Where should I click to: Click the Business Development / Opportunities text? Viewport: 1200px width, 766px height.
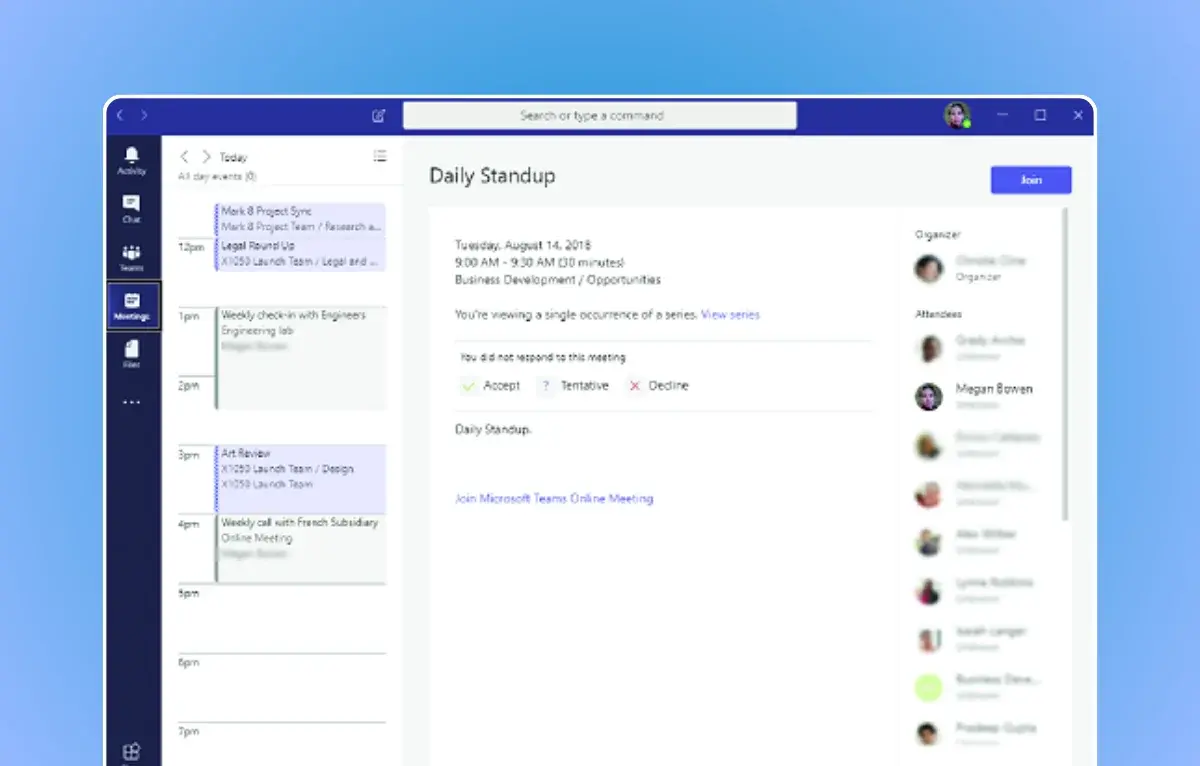tap(558, 280)
